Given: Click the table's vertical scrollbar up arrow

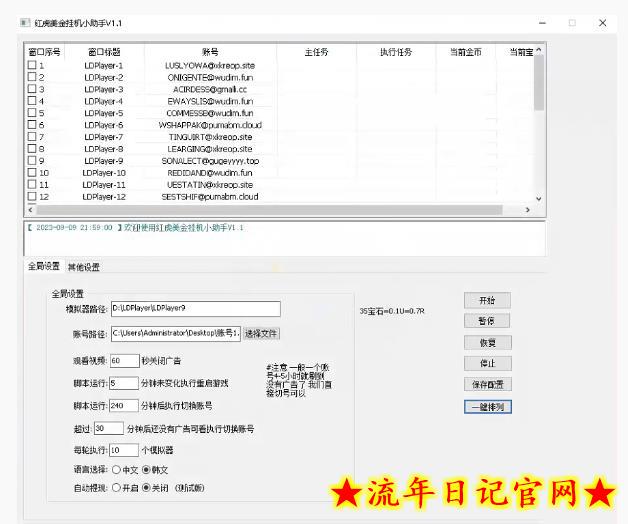Looking at the screenshot, I should coord(539,50).
